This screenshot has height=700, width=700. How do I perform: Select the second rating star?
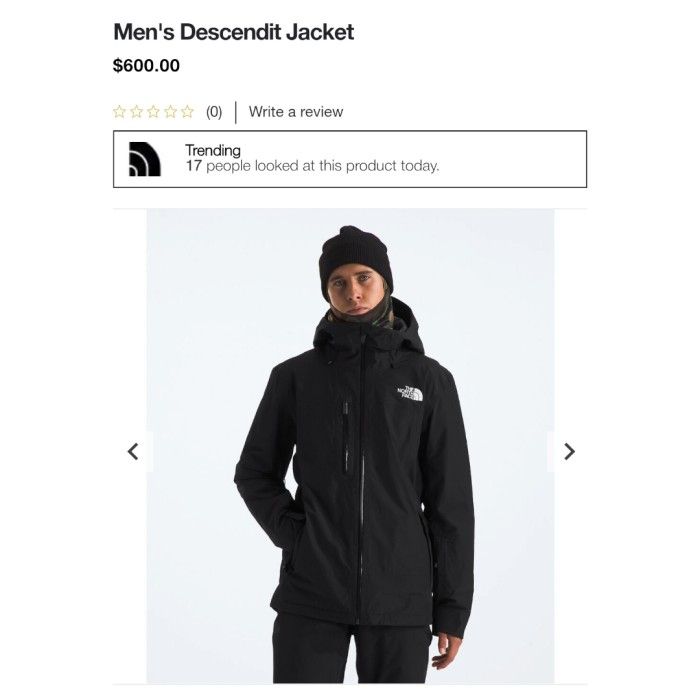click(136, 112)
